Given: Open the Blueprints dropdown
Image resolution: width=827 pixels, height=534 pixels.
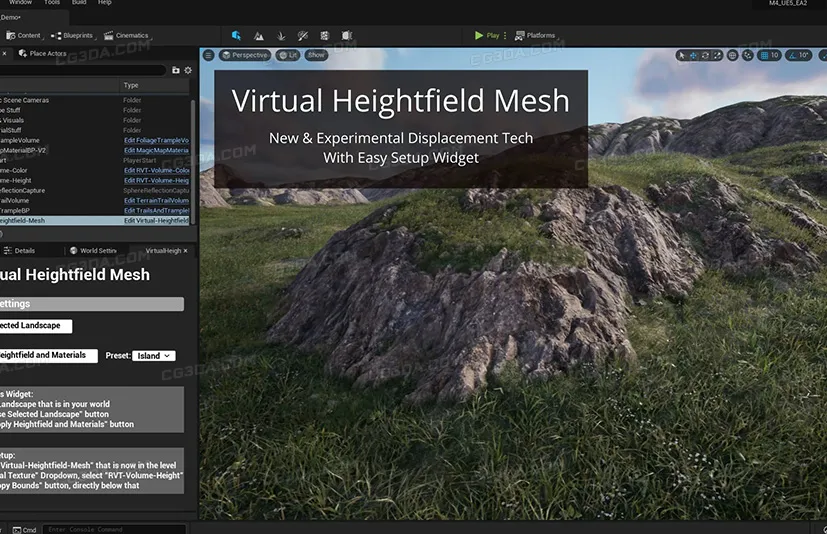Looking at the screenshot, I should [x=73, y=35].
